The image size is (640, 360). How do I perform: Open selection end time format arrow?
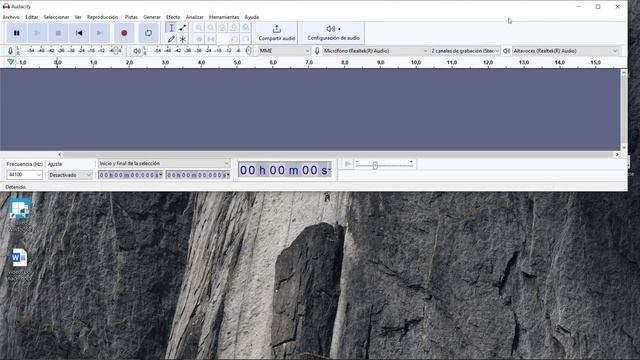(228, 175)
